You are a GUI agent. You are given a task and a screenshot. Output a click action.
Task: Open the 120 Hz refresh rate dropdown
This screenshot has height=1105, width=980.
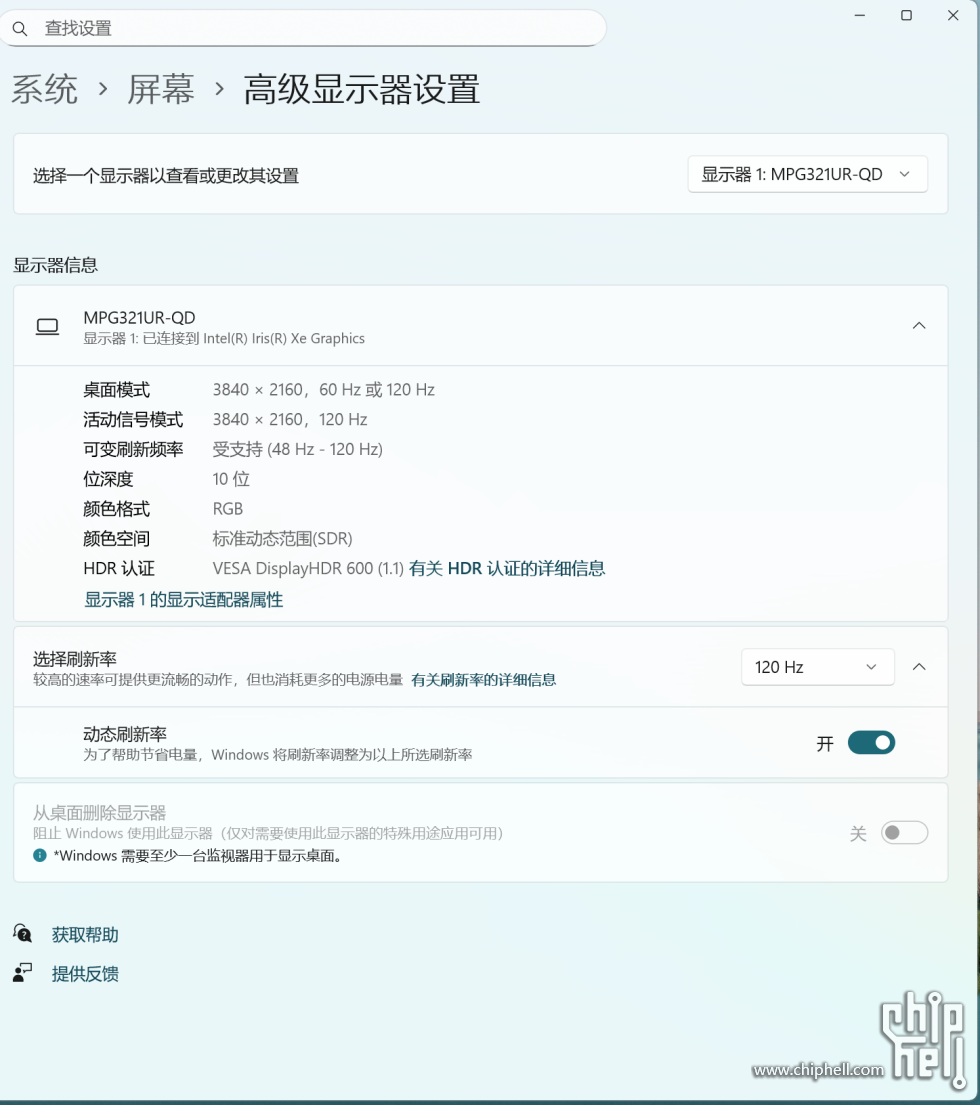click(x=816, y=667)
